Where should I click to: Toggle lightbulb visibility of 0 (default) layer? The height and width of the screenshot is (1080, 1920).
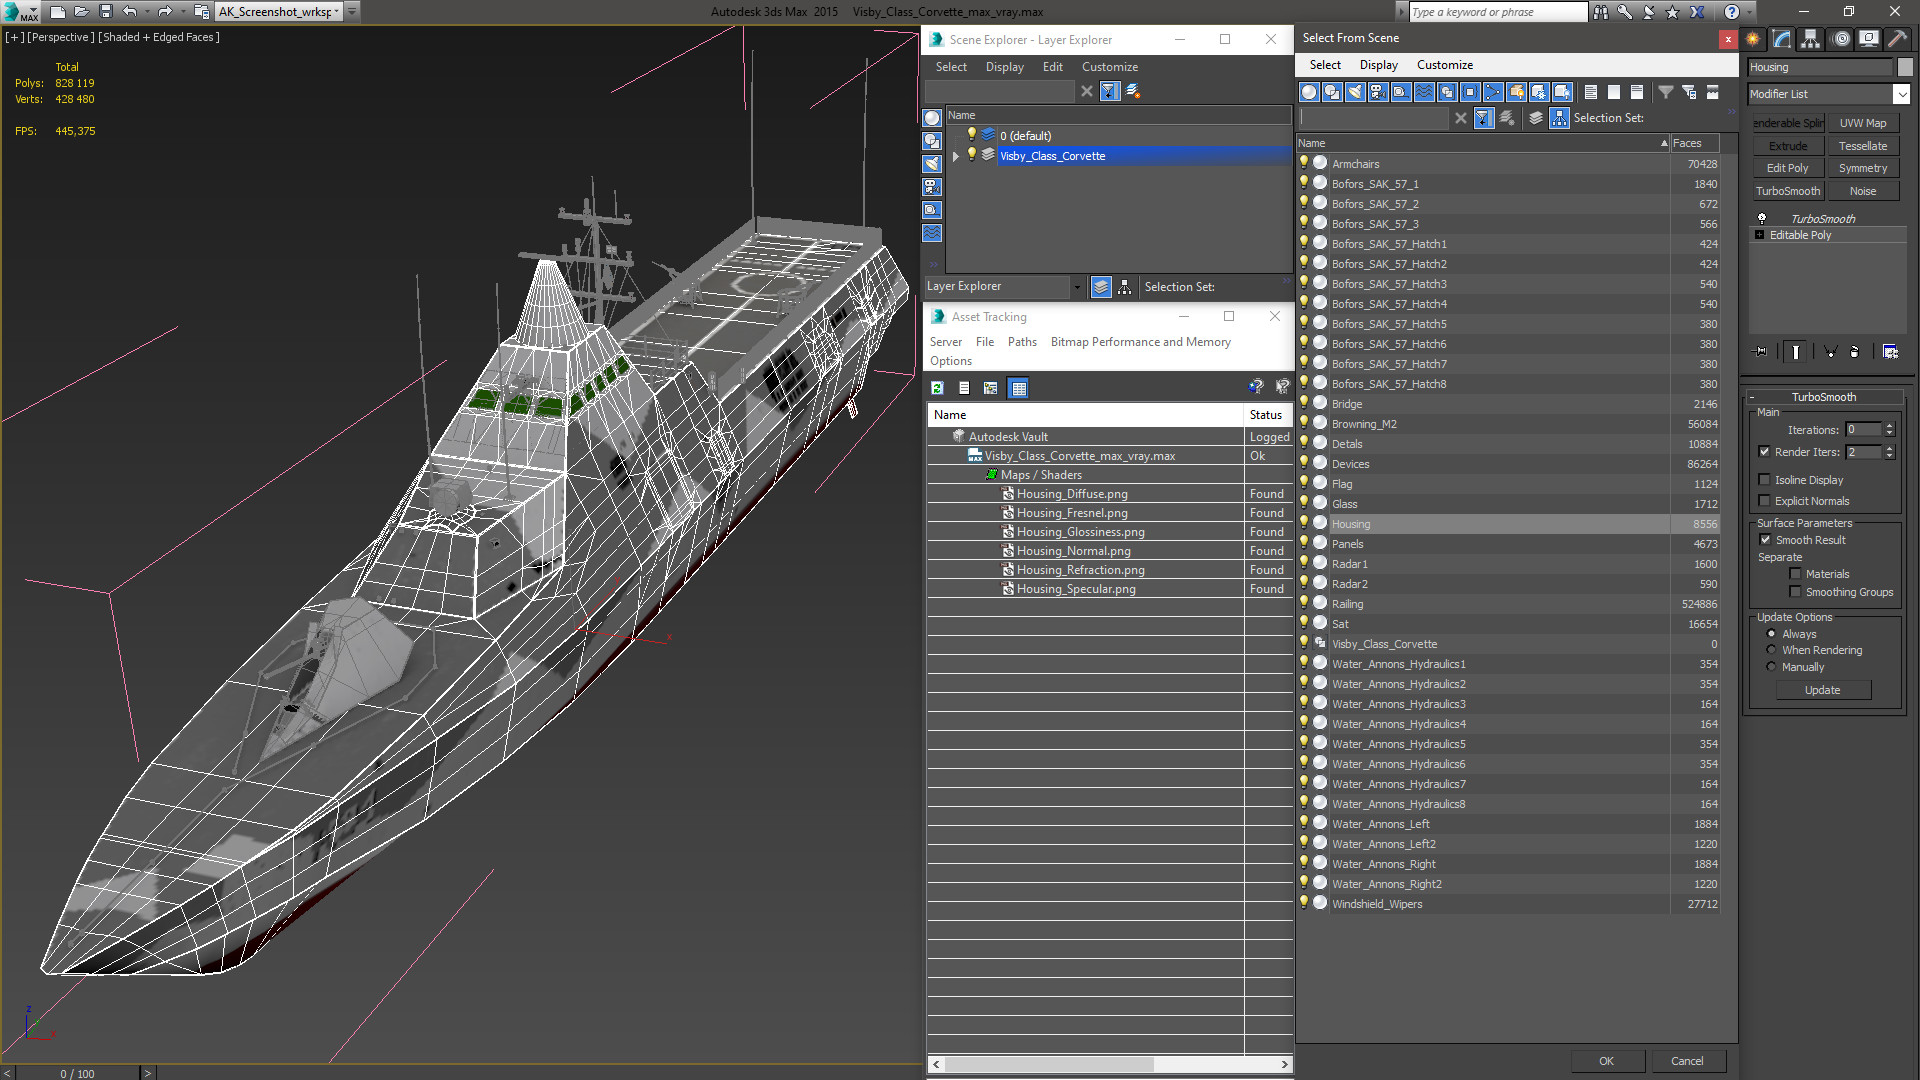coord(971,135)
